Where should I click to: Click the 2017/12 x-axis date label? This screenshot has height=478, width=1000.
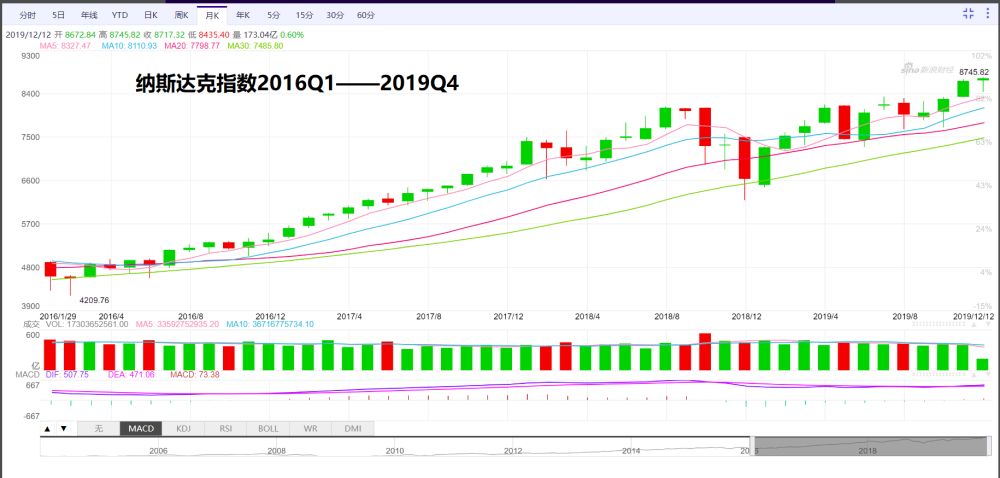508,315
